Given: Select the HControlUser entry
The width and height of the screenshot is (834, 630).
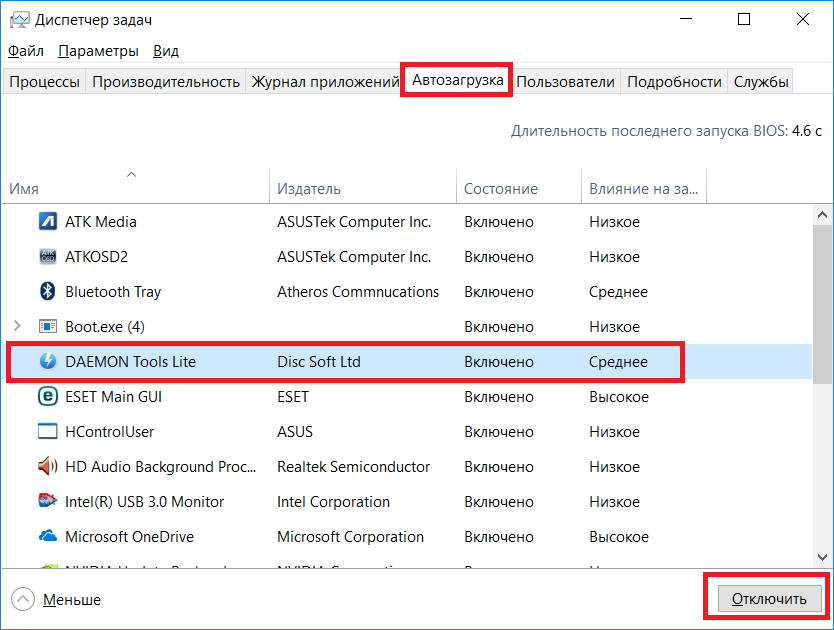Looking at the screenshot, I should point(109,432).
